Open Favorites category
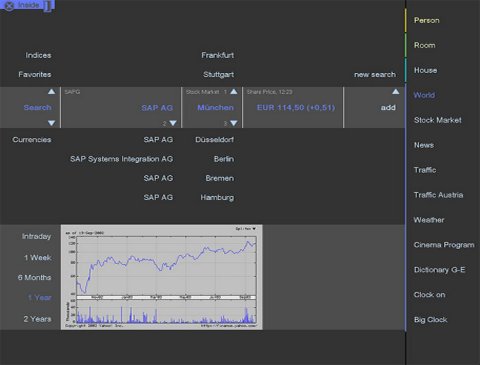Viewport: 480px width, 365px height. (x=35, y=74)
